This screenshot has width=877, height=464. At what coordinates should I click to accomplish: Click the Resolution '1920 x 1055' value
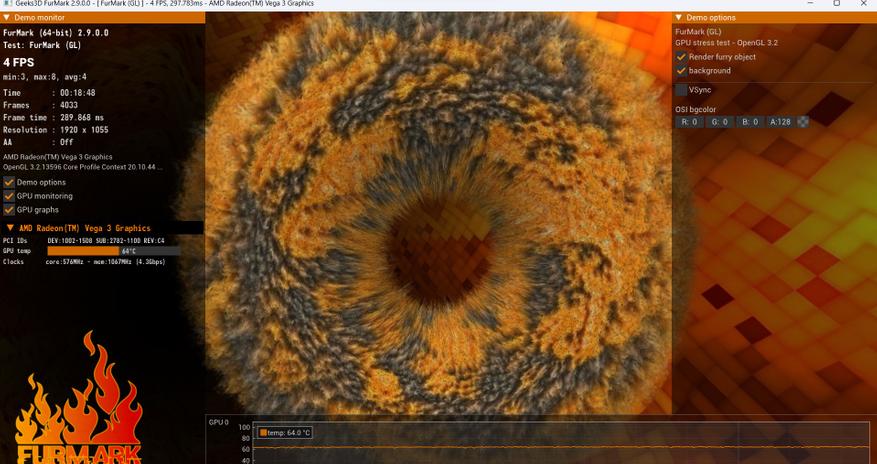pyautogui.click(x=84, y=130)
